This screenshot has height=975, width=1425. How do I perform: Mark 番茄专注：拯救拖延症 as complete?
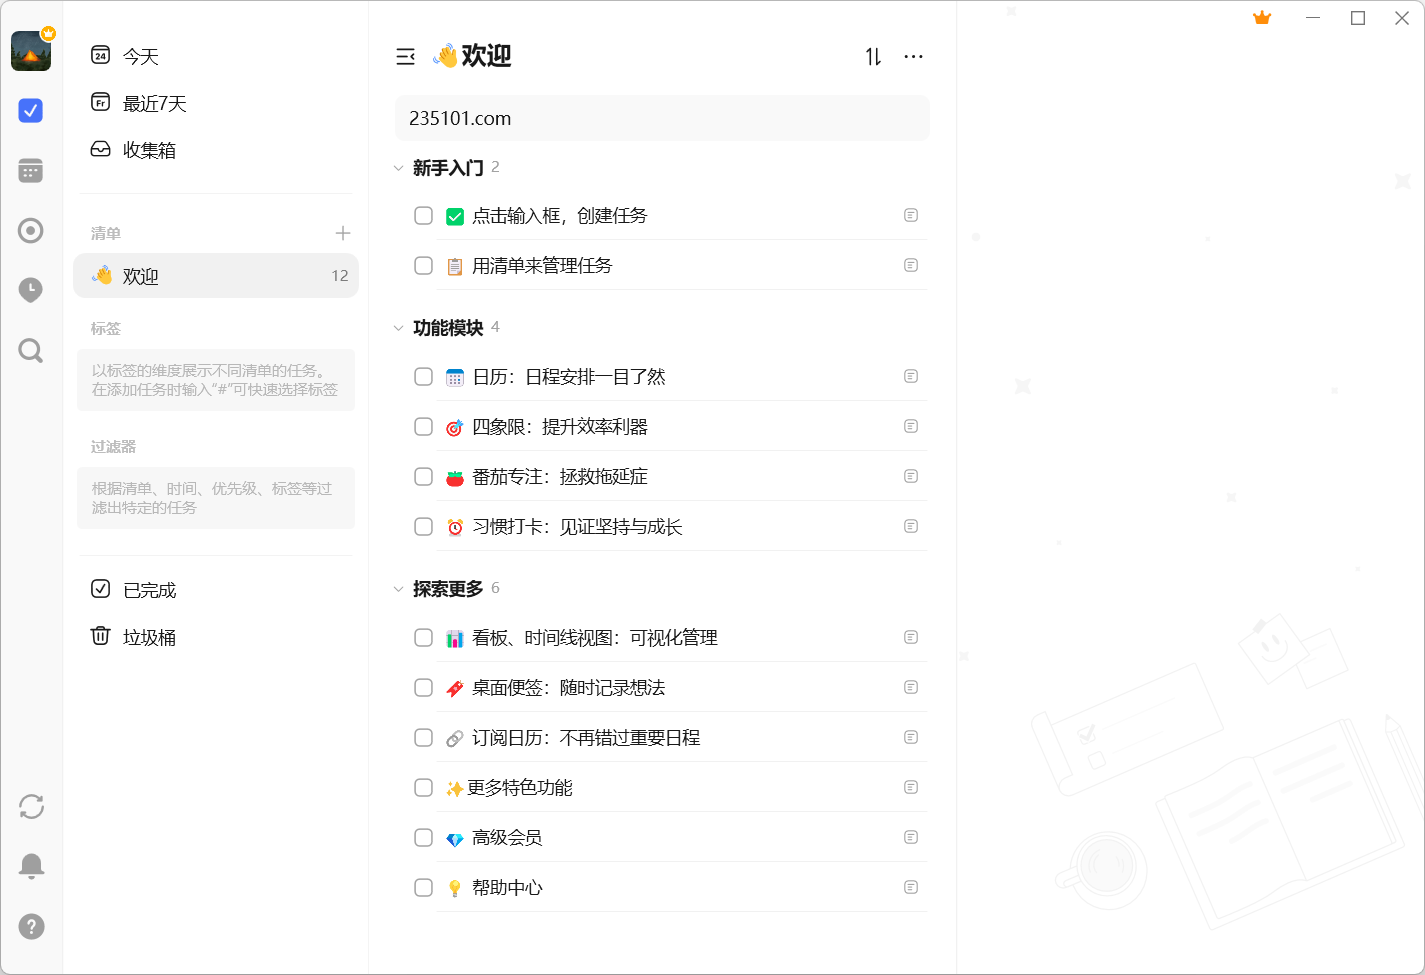[x=423, y=476]
